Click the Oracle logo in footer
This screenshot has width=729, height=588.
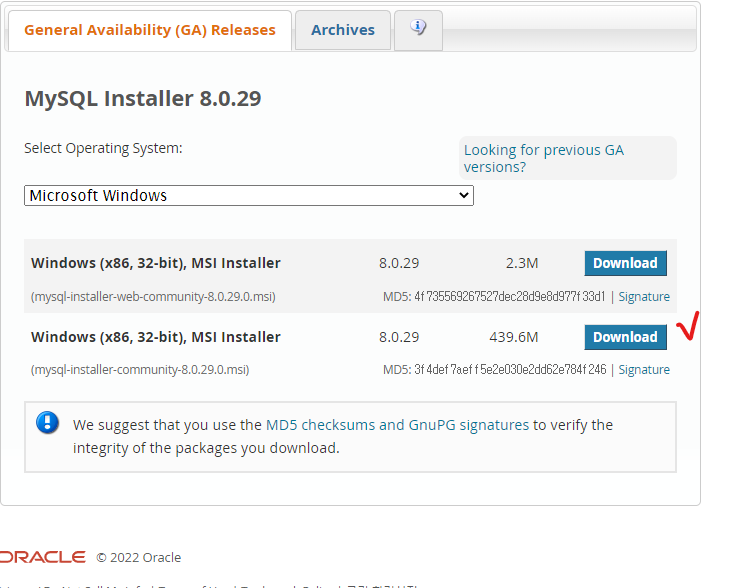click(43, 557)
